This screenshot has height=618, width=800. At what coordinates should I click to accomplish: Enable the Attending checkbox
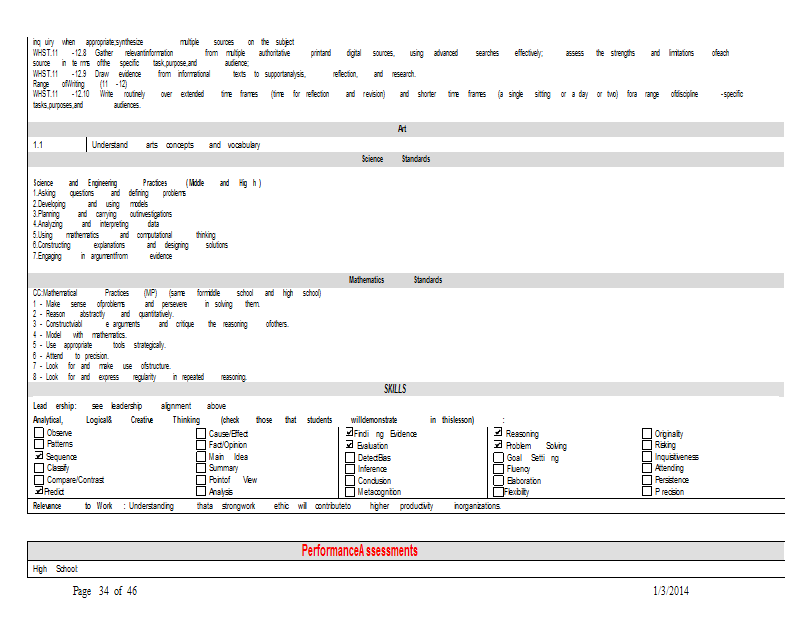pyautogui.click(x=647, y=467)
